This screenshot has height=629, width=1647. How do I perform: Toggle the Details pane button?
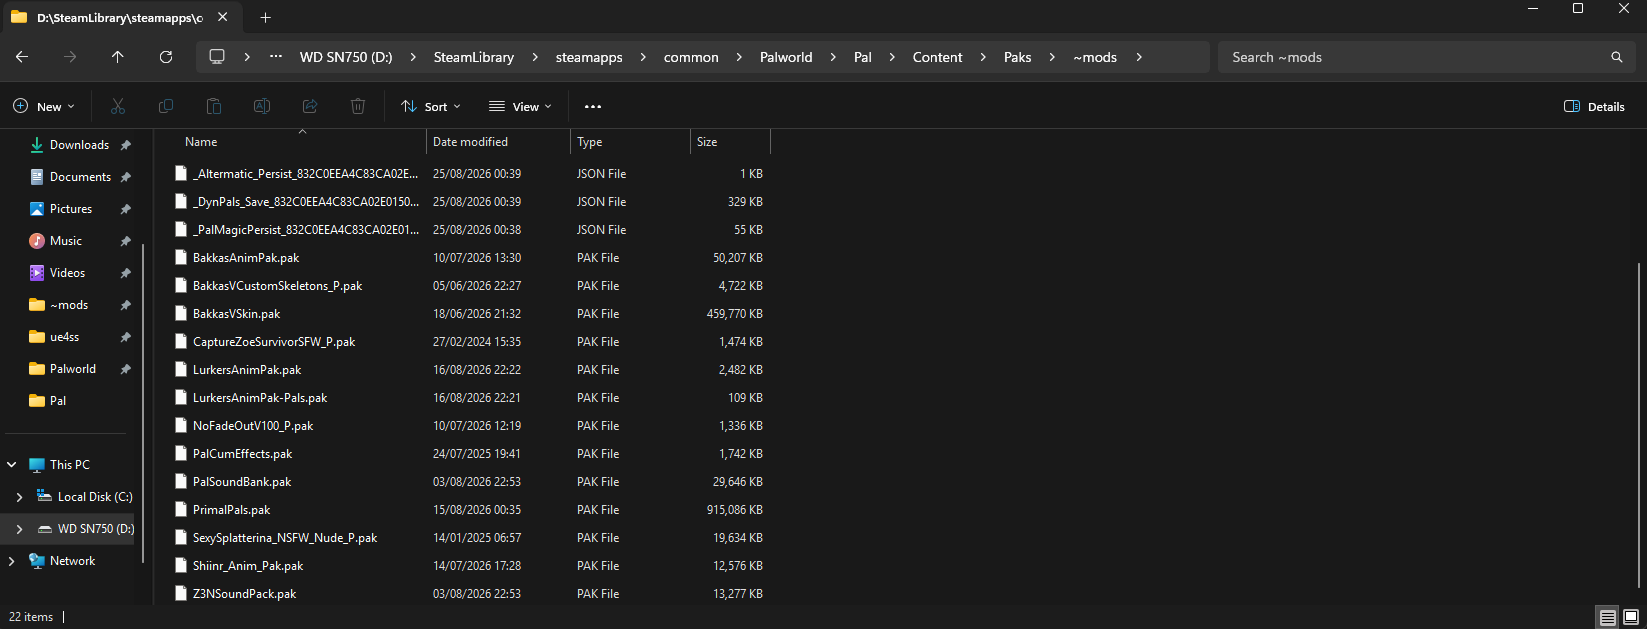(1594, 106)
